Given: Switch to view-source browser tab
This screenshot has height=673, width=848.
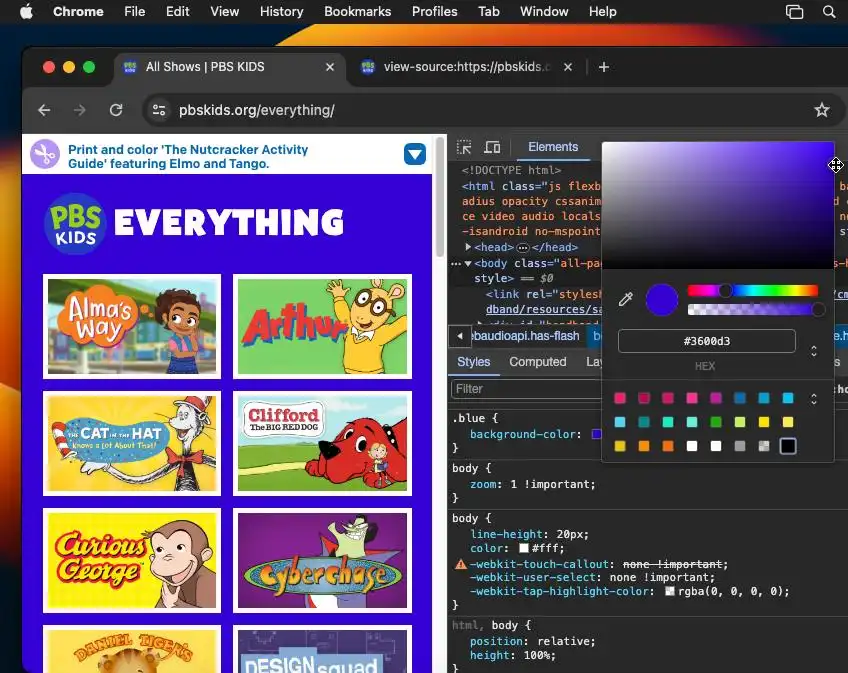Looking at the screenshot, I should point(466,67).
